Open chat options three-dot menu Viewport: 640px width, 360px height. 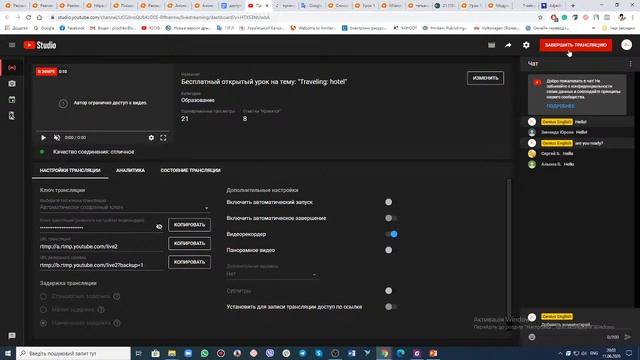(x=630, y=64)
